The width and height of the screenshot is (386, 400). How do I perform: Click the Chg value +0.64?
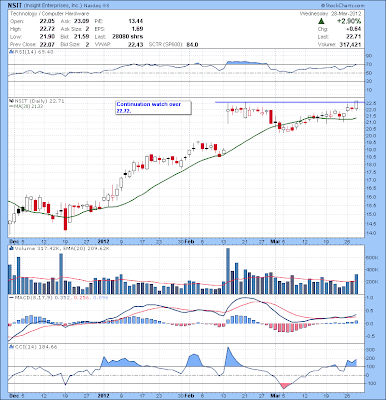pos(354,29)
